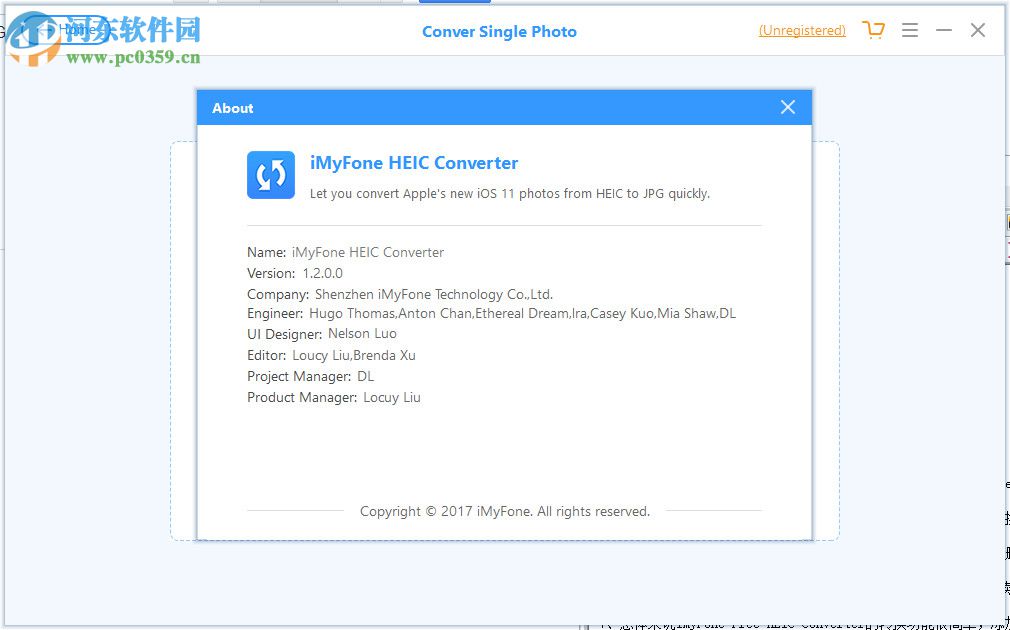Close the About dialog
The image size is (1010, 630).
click(x=787, y=107)
